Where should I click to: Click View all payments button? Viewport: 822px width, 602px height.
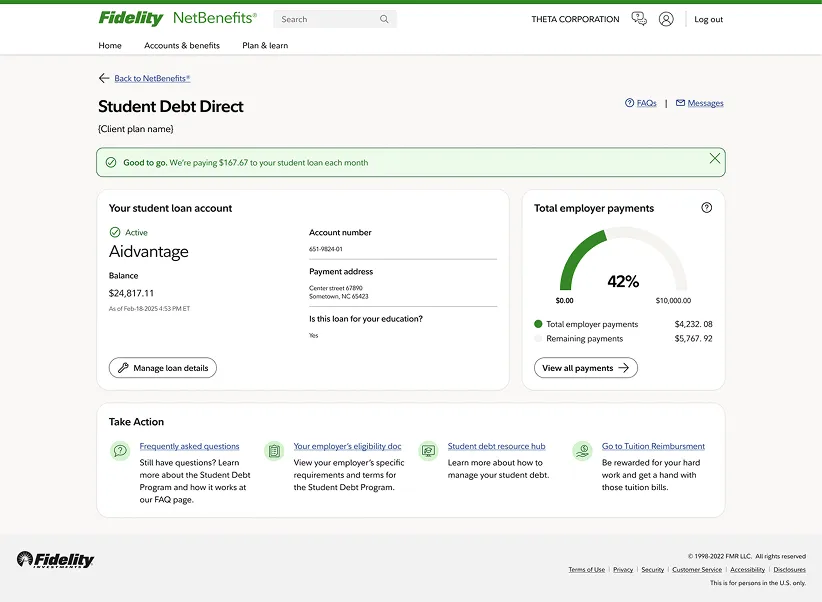tap(586, 368)
